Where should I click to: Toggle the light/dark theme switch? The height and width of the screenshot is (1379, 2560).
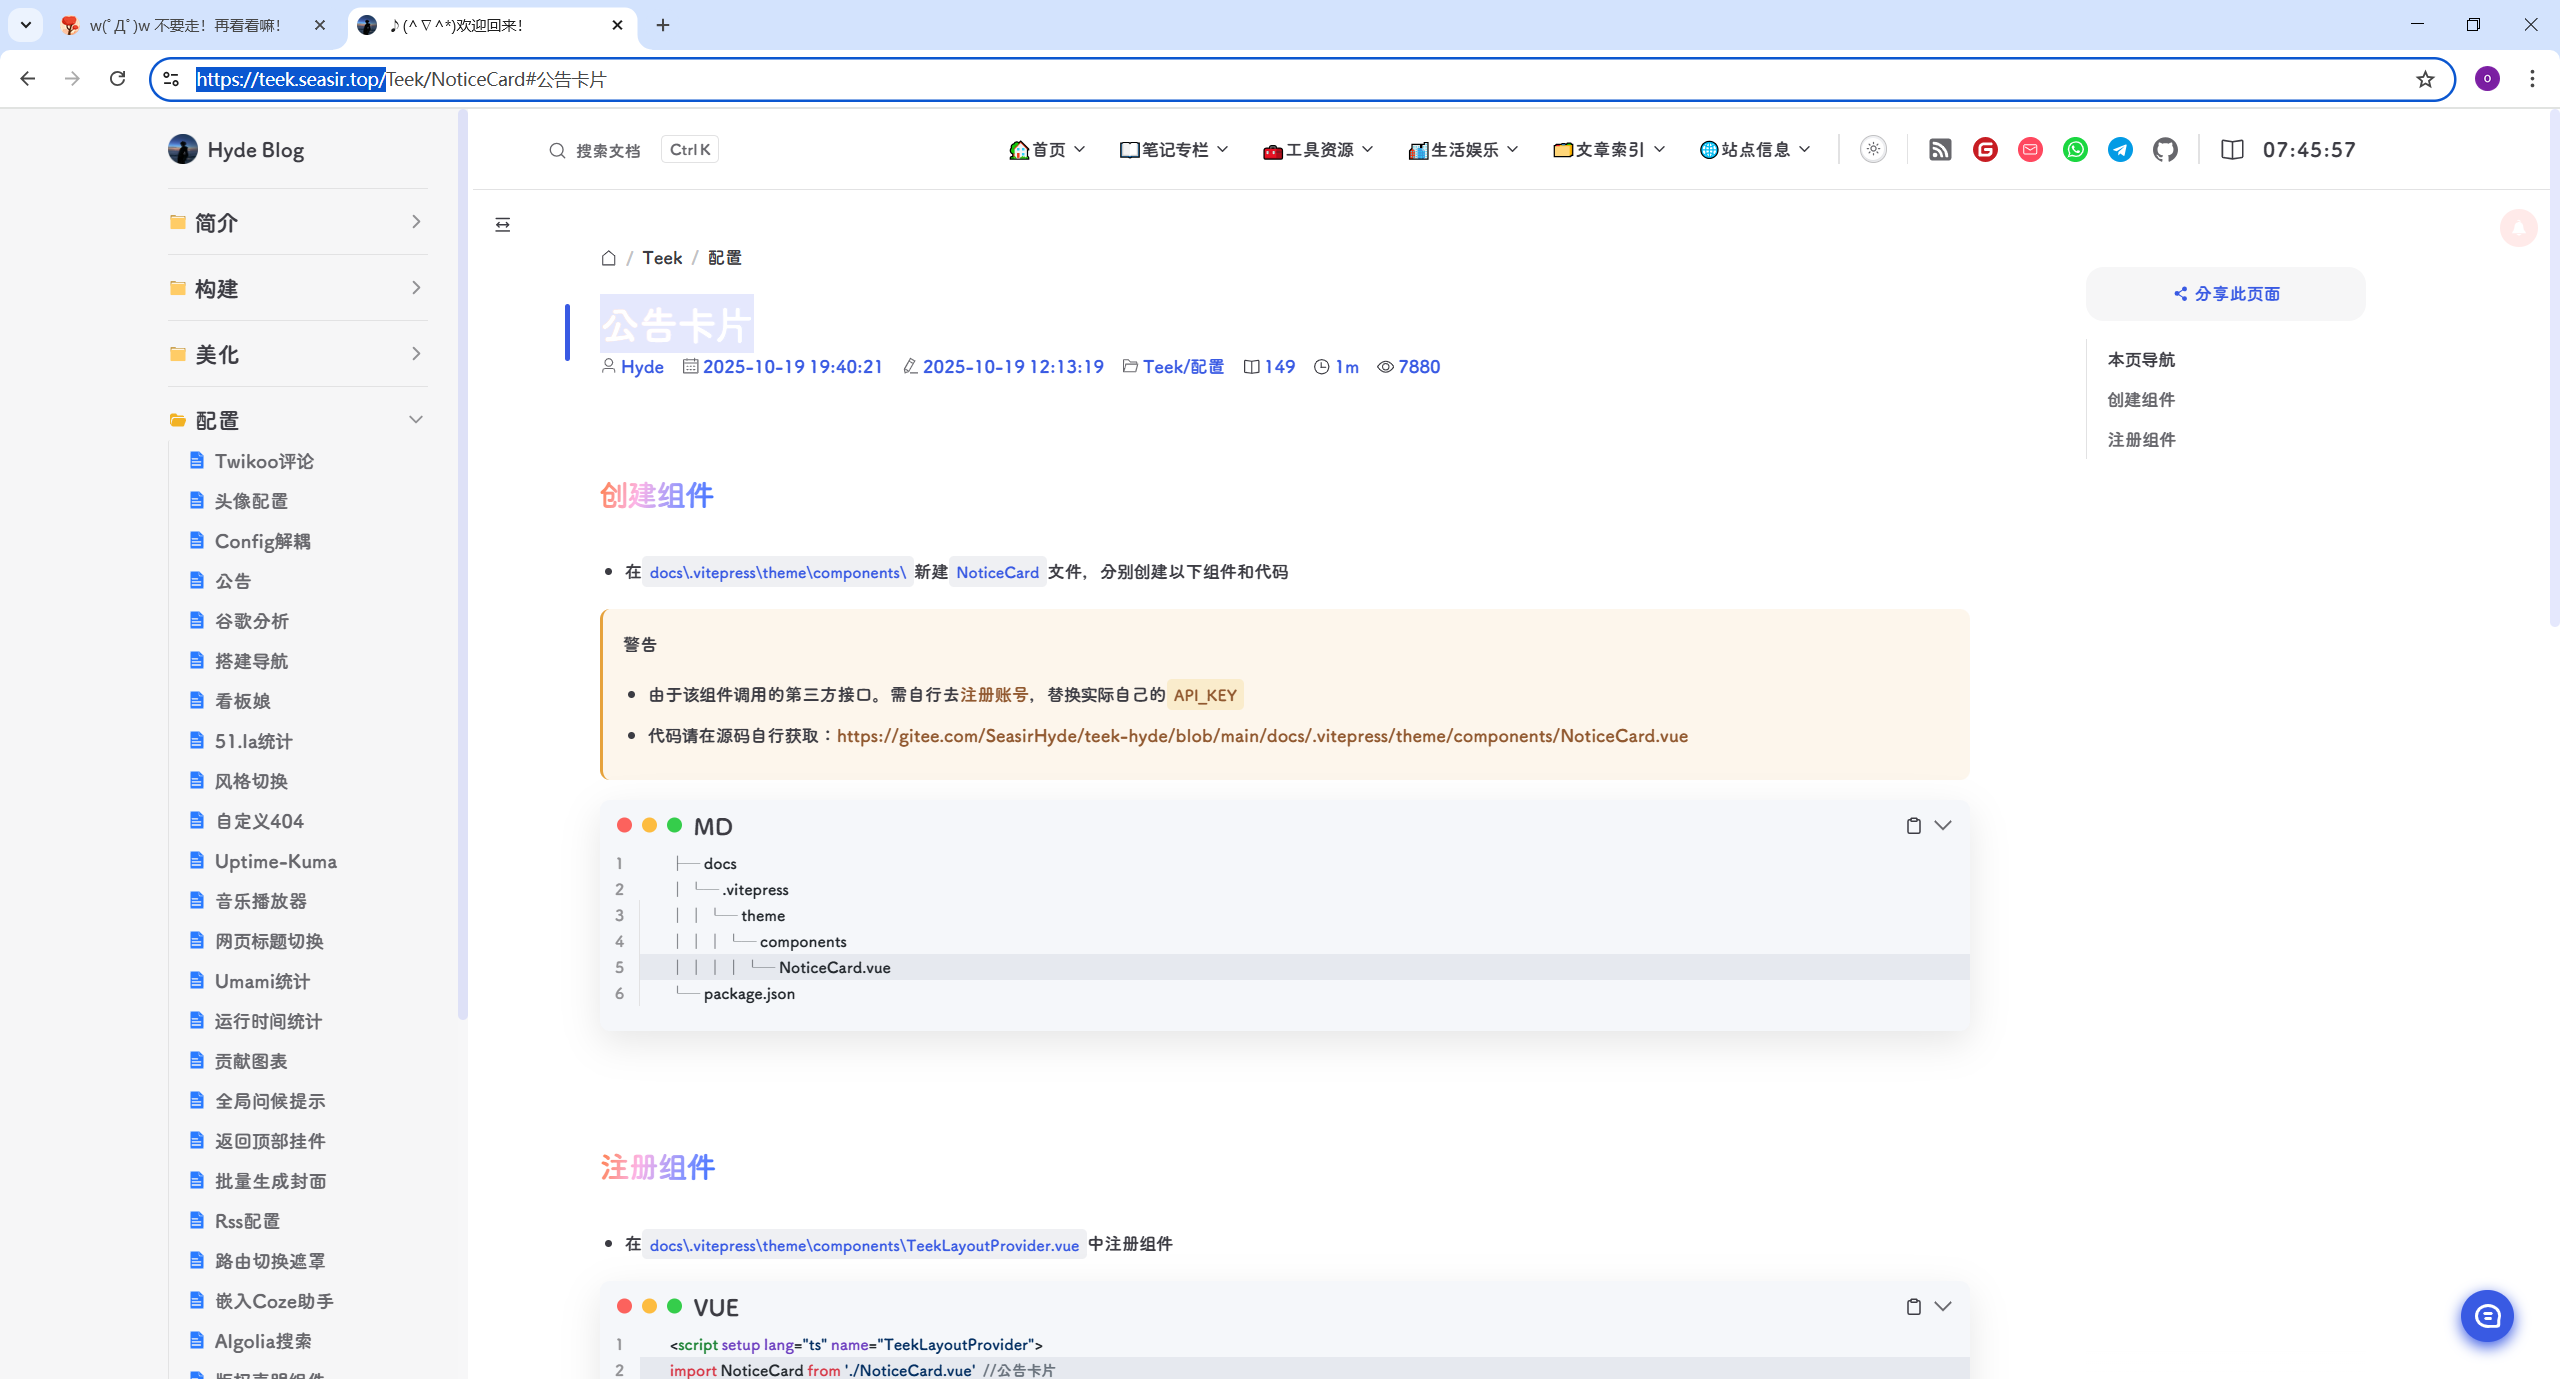tap(1873, 150)
